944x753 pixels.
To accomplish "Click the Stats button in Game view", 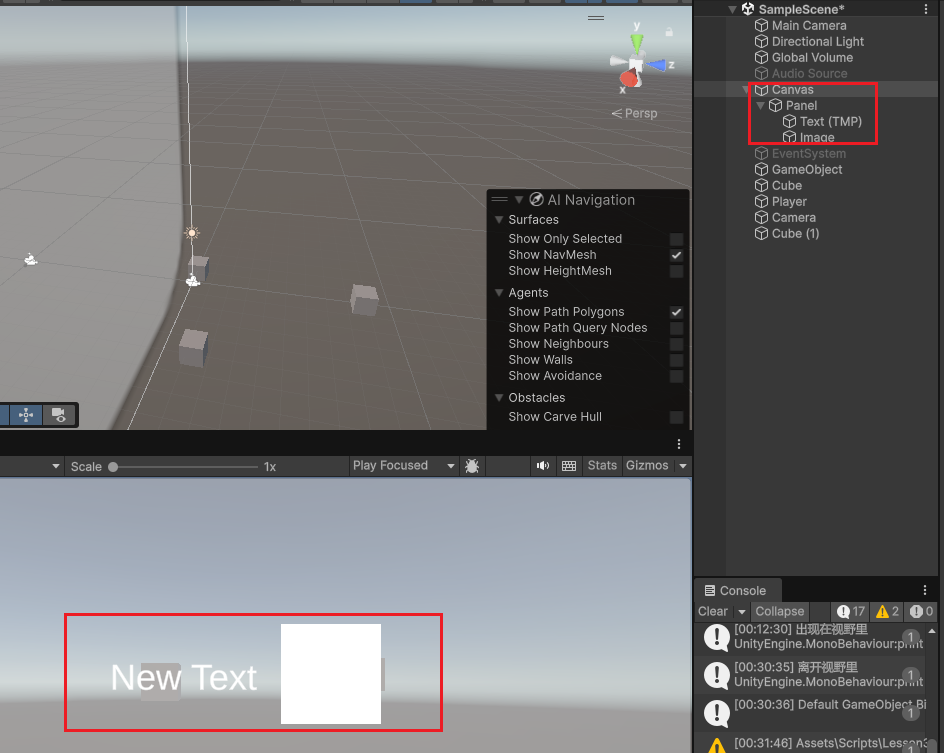I will (602, 466).
